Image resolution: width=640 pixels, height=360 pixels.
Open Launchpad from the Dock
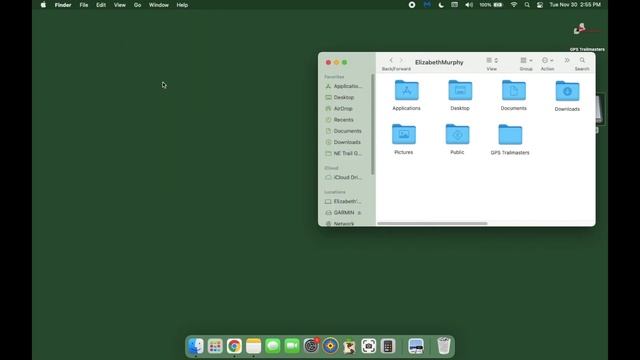point(215,346)
